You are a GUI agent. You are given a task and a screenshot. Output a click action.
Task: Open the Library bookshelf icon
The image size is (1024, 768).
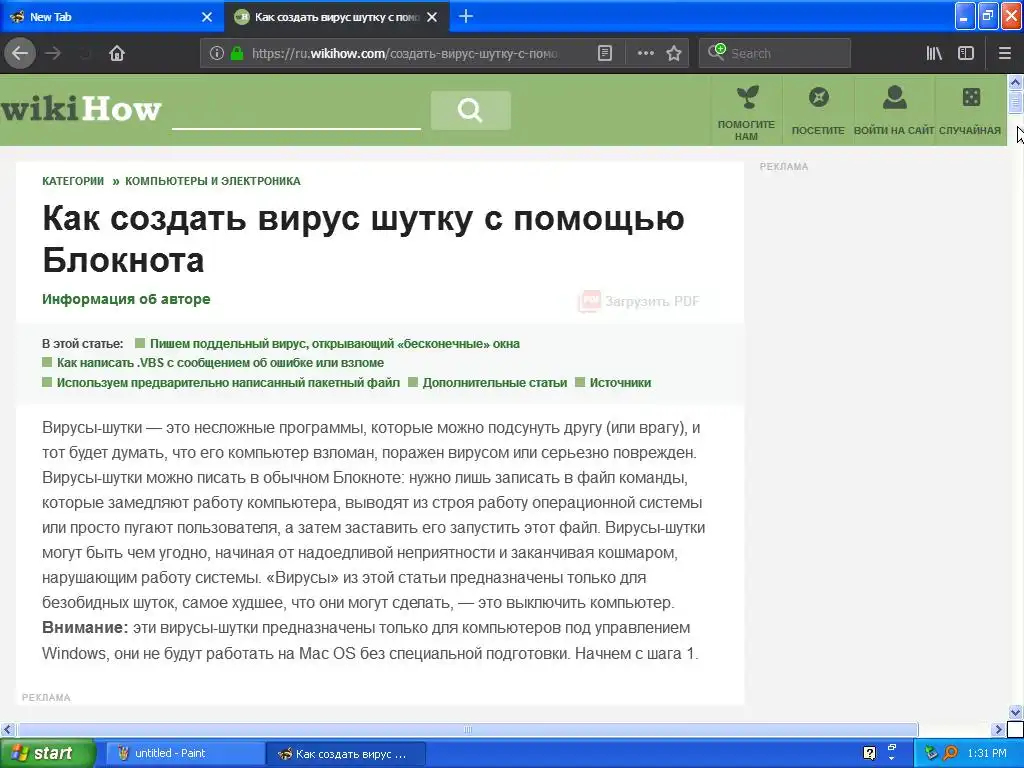pos(934,53)
